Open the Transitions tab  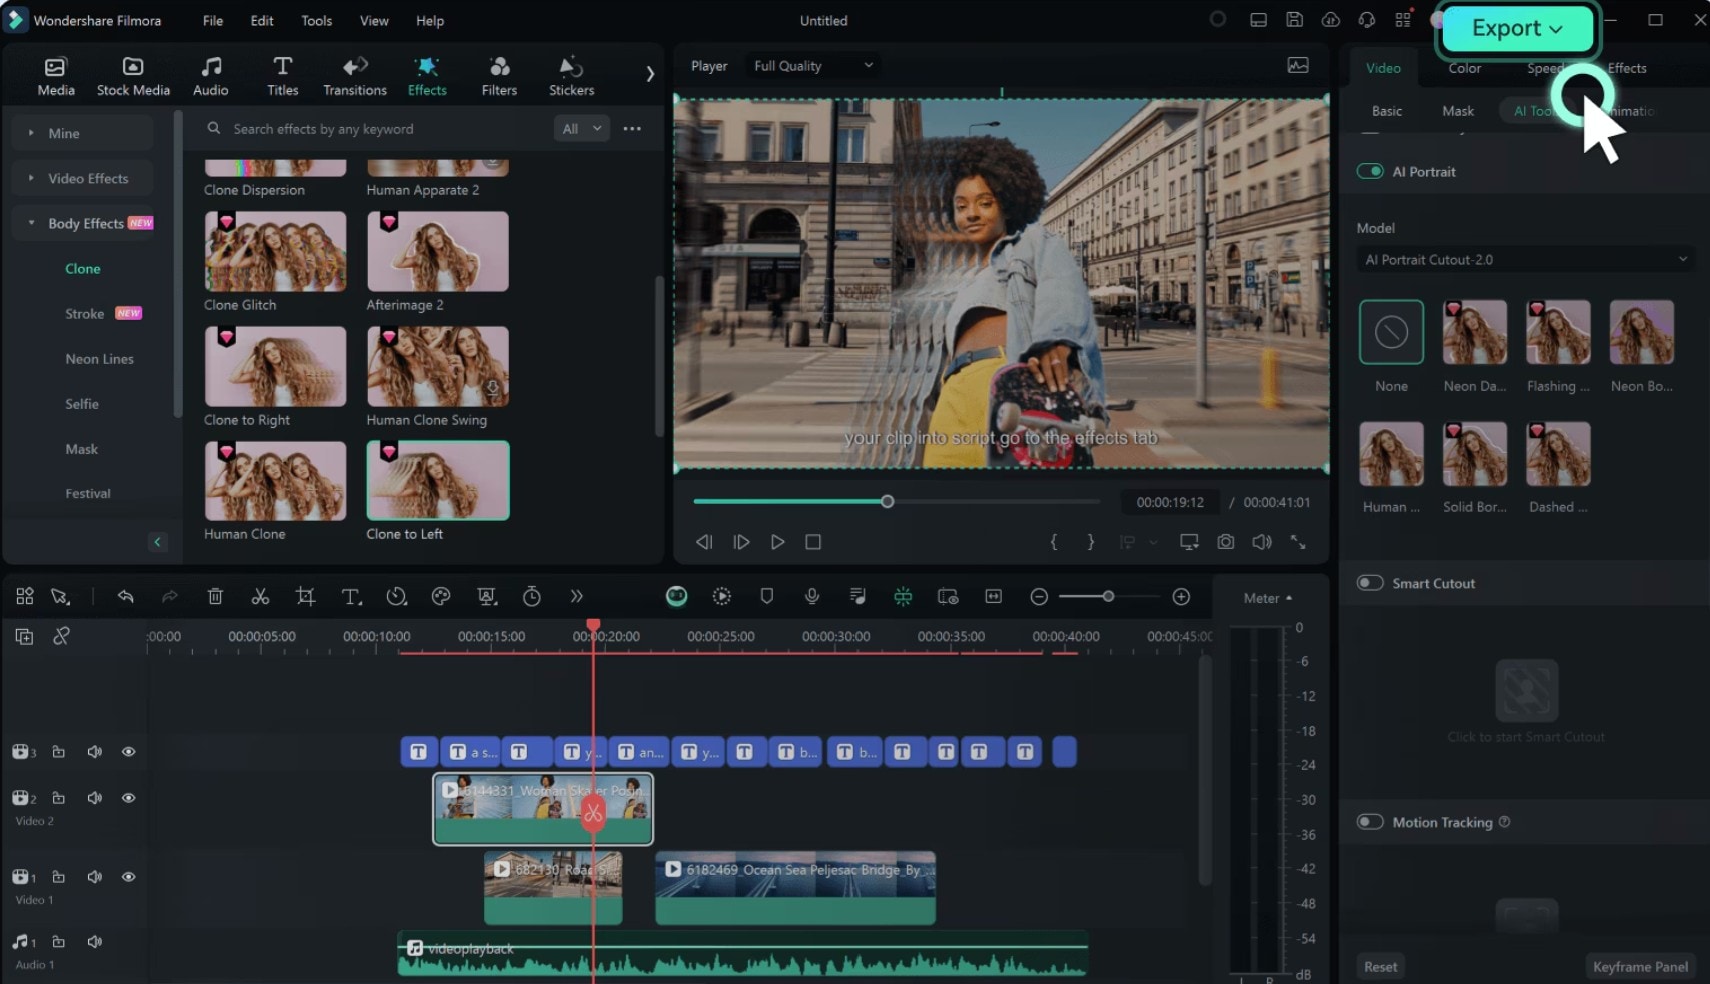coord(355,76)
